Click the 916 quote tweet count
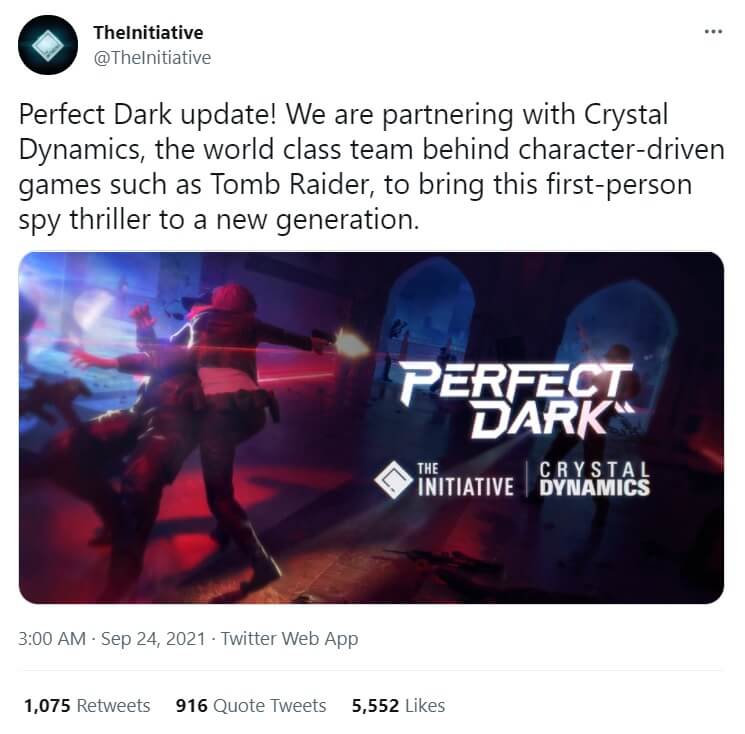Image resolution: width=745 pixels, height=734 pixels. pyautogui.click(x=191, y=705)
